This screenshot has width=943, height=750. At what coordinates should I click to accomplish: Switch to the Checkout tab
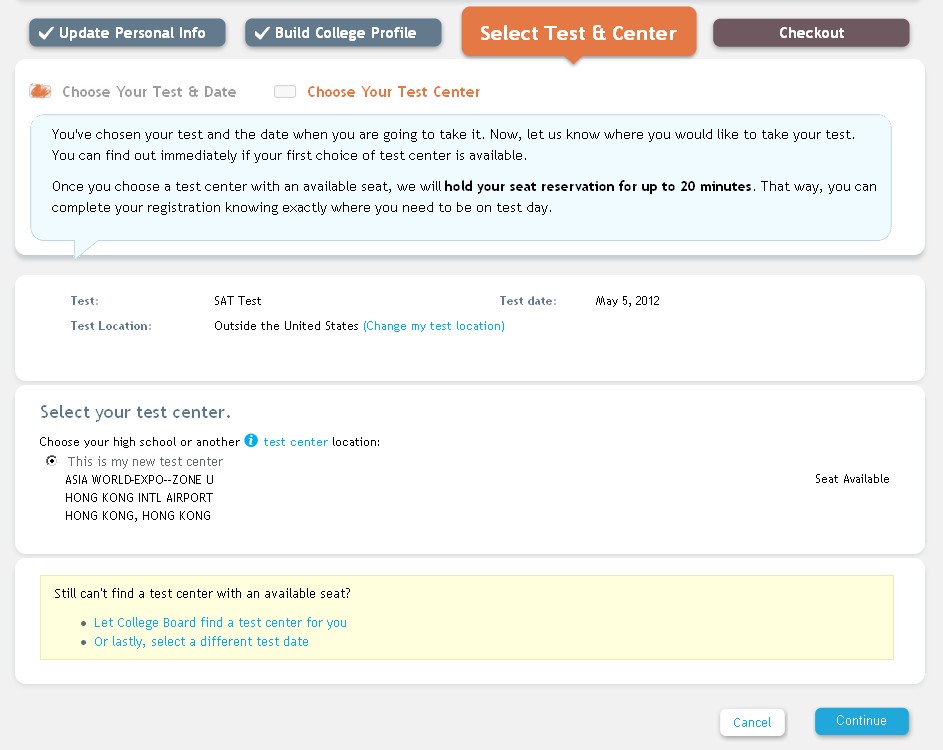pos(811,33)
